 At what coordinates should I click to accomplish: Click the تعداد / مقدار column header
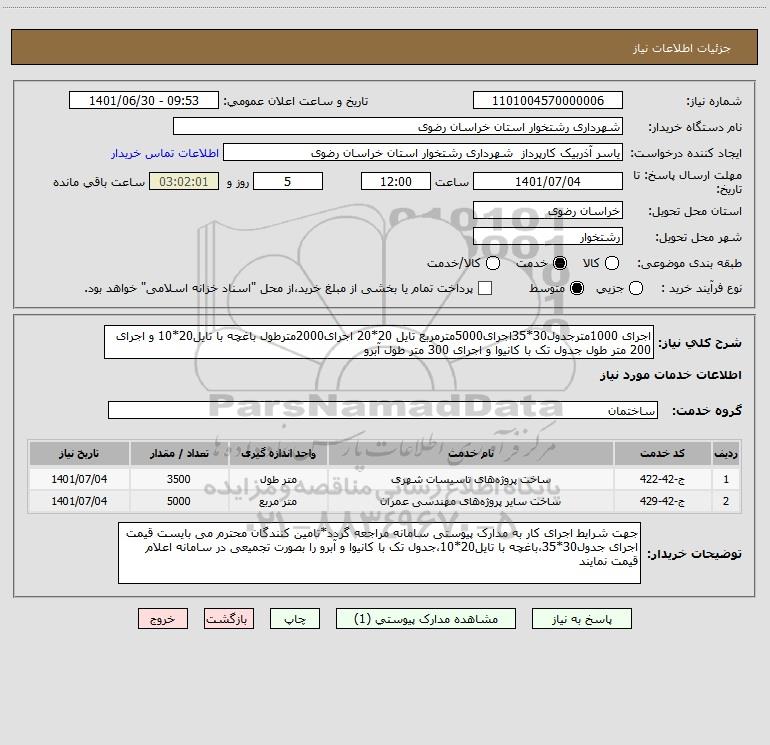click(x=179, y=453)
